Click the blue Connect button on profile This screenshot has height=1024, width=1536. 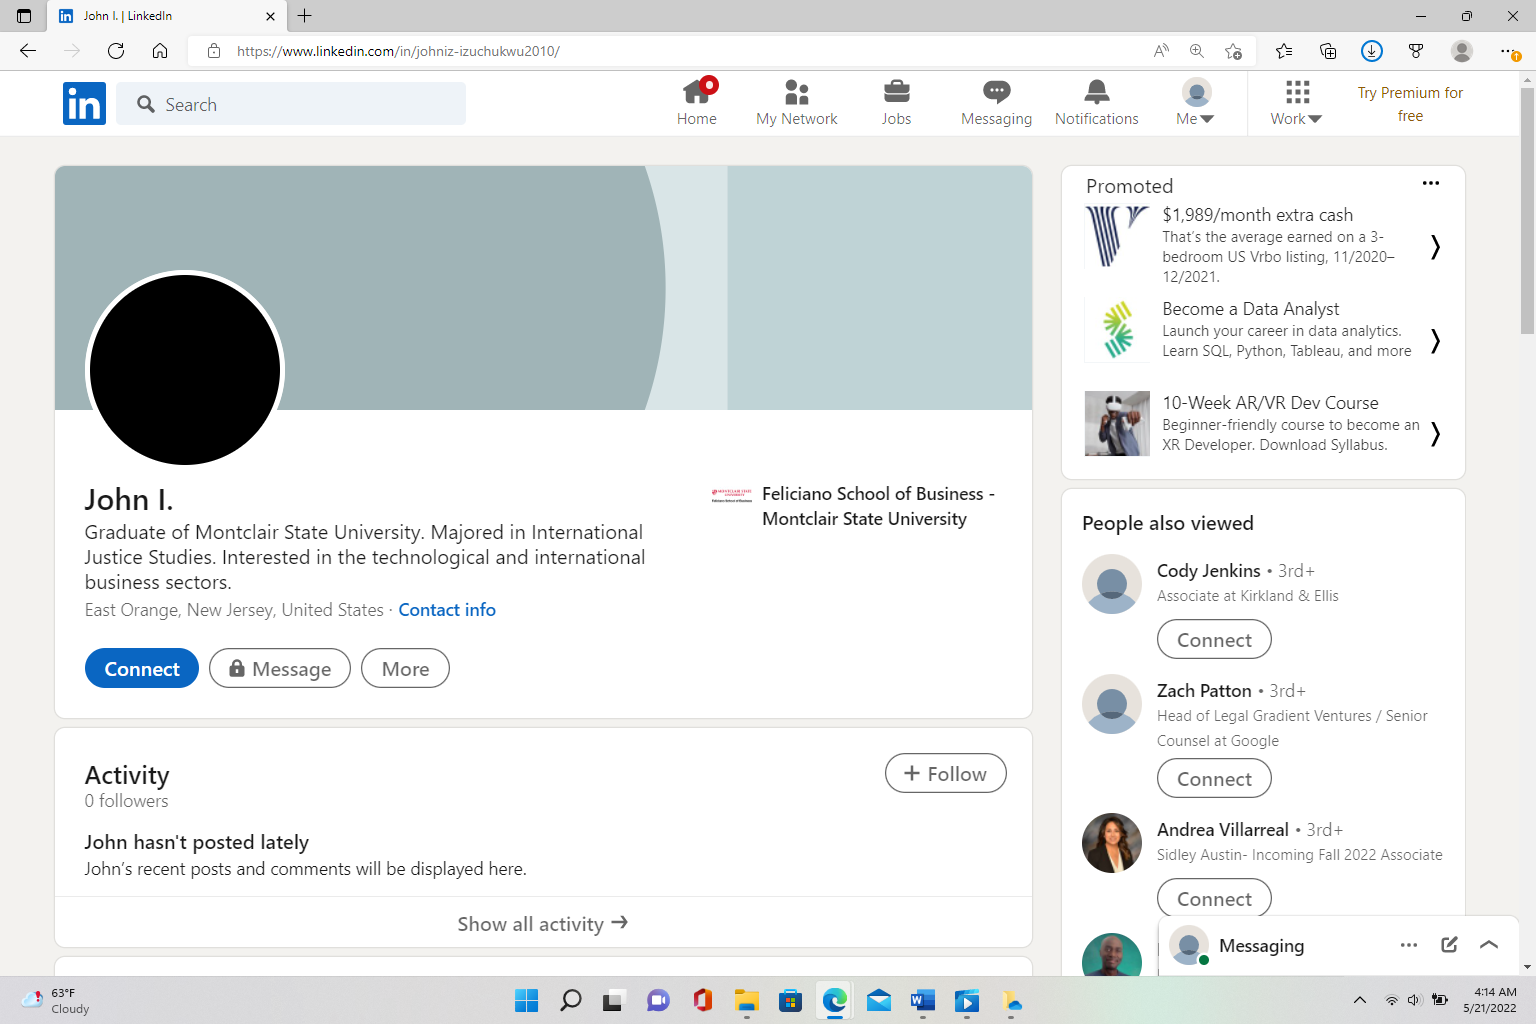click(142, 668)
